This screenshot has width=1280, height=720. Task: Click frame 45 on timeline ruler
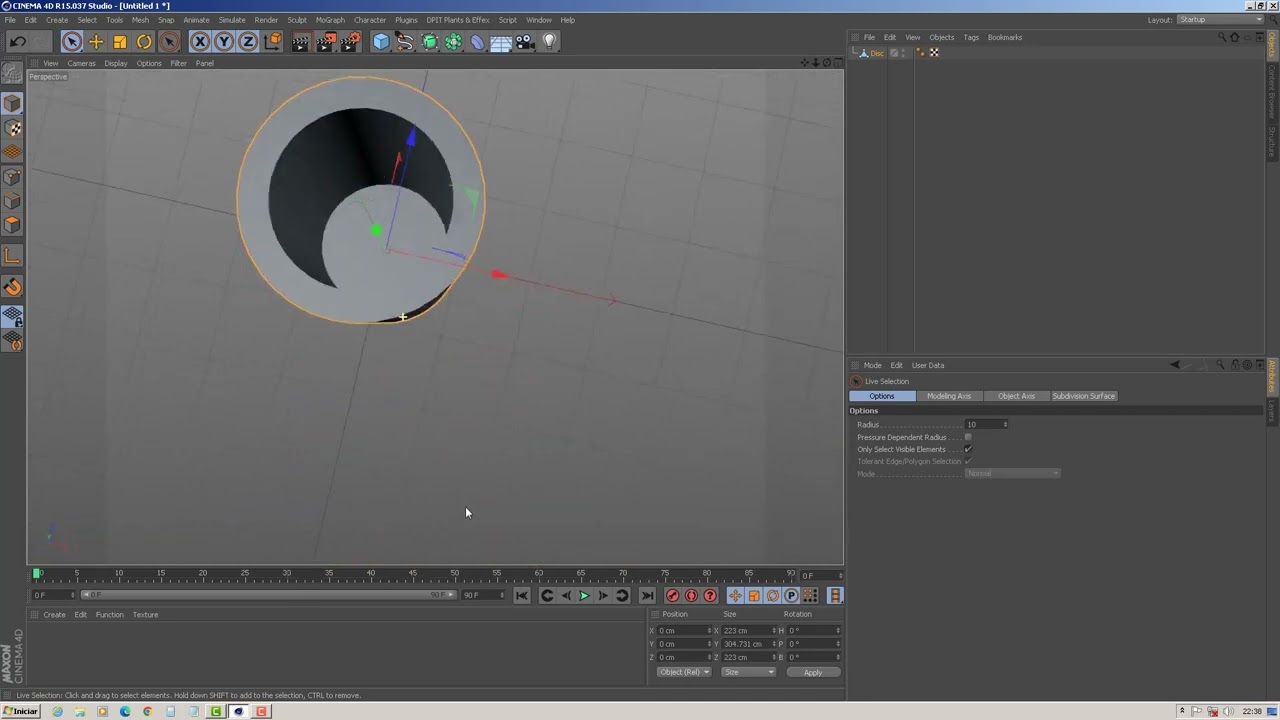413,574
